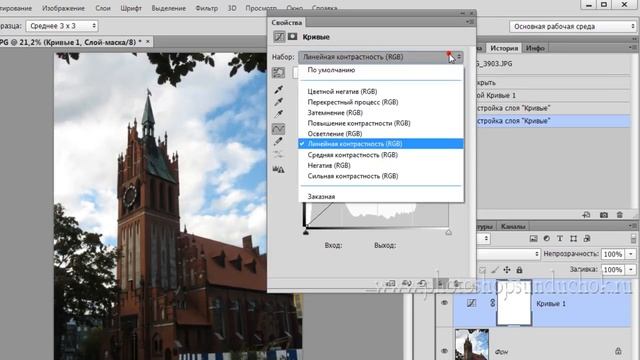640x360 pixels.
Task: Switch to the Инфо tab
Action: [x=535, y=48]
